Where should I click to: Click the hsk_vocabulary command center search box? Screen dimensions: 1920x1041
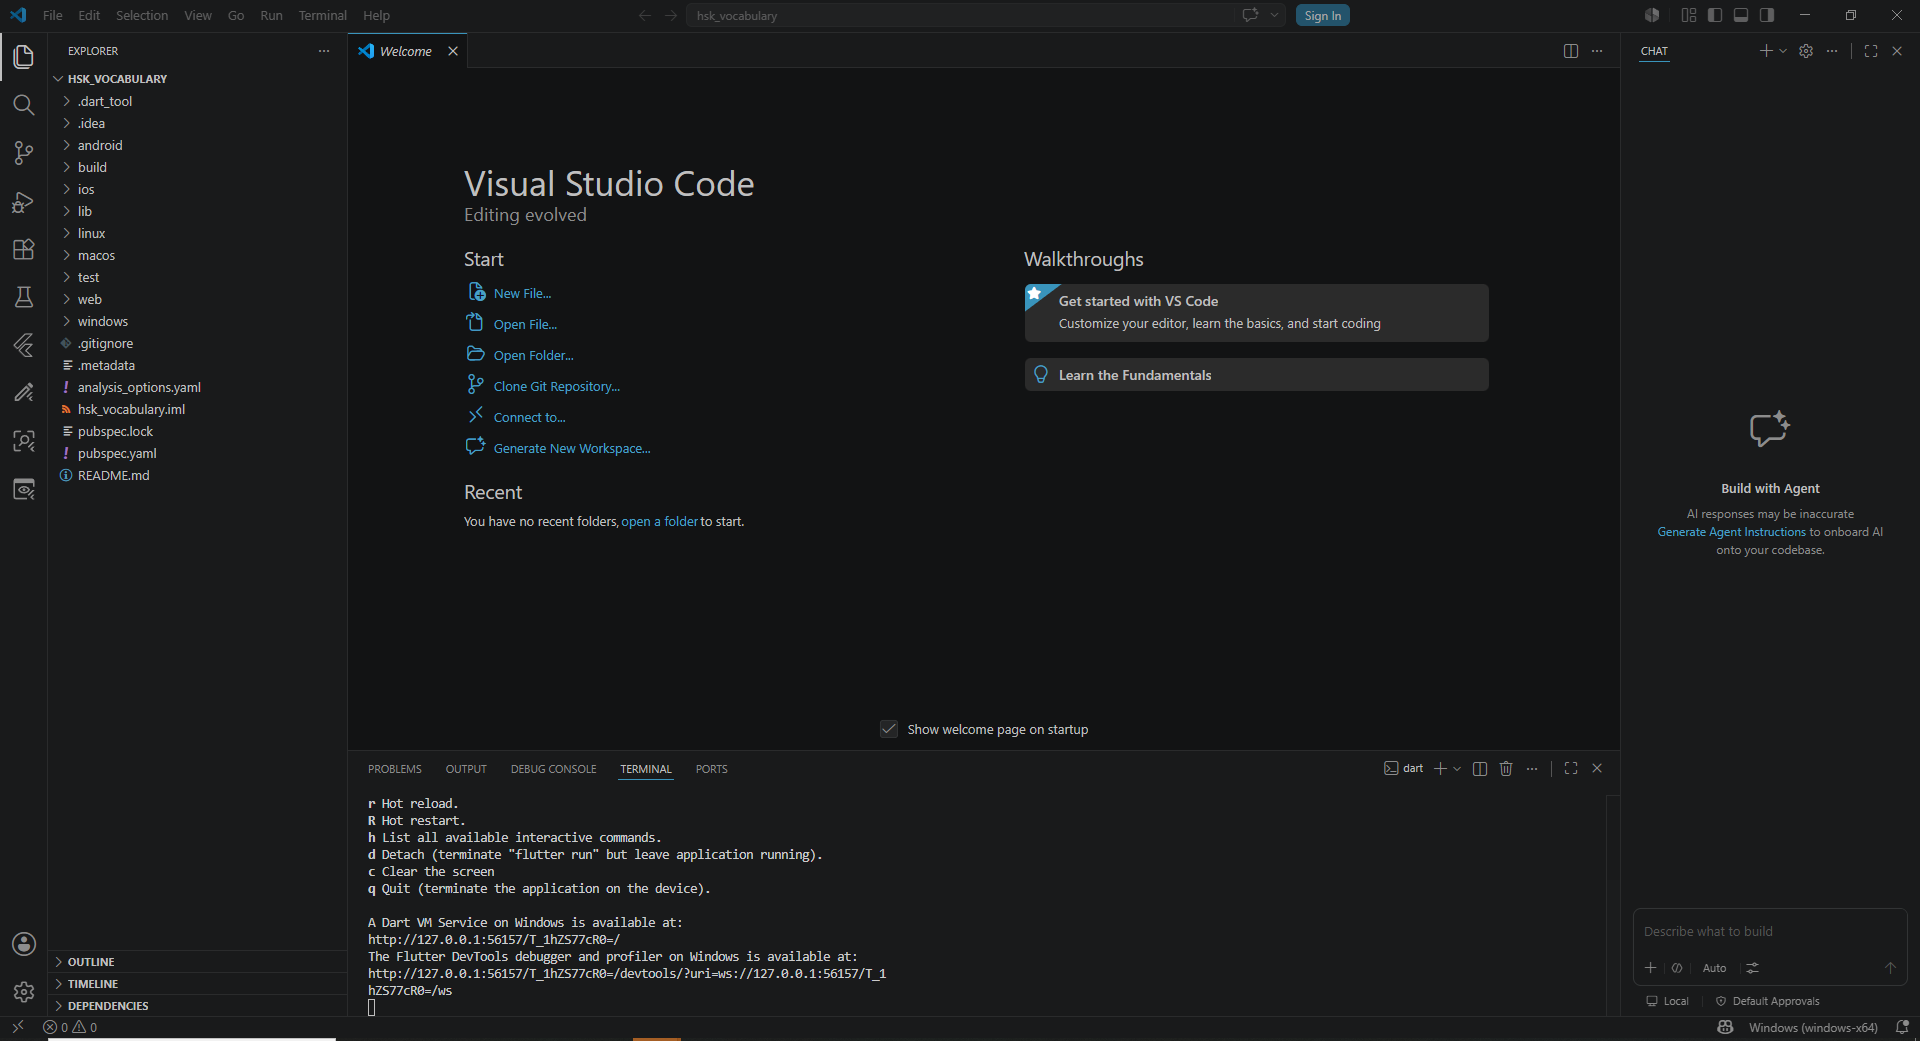[960, 15]
